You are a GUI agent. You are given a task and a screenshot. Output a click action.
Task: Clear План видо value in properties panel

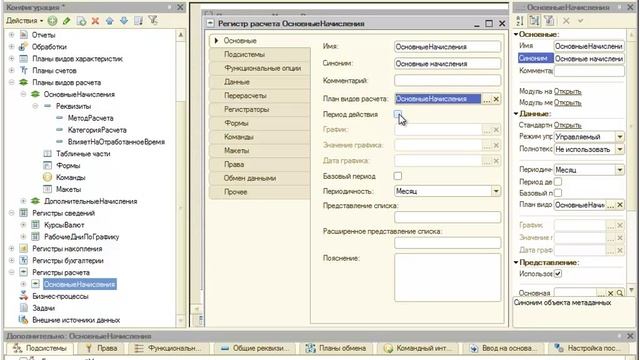pyautogui.click(x=620, y=205)
